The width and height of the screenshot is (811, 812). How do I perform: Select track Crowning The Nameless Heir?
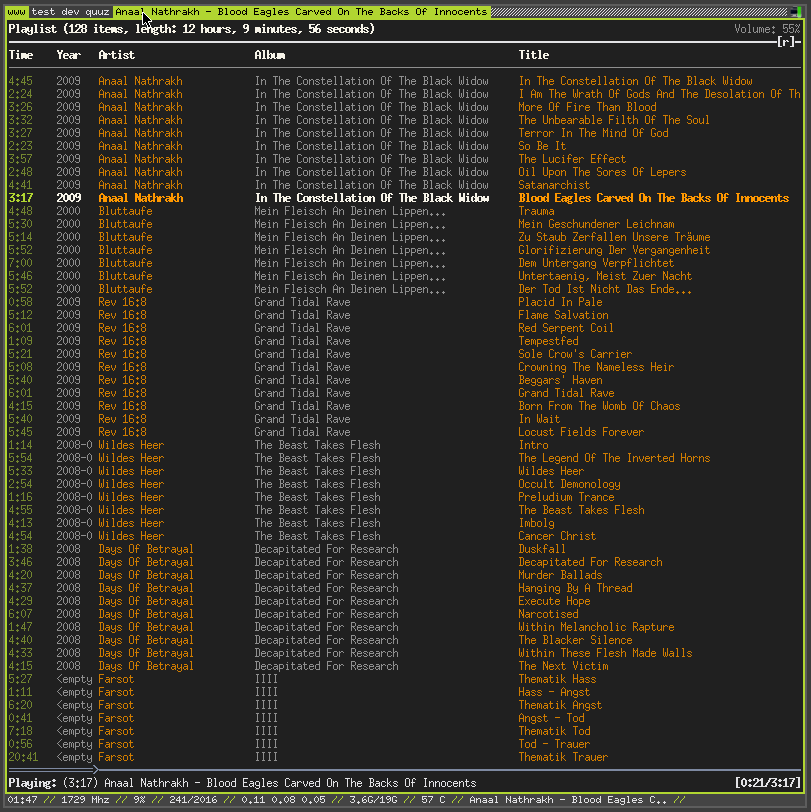coord(596,367)
